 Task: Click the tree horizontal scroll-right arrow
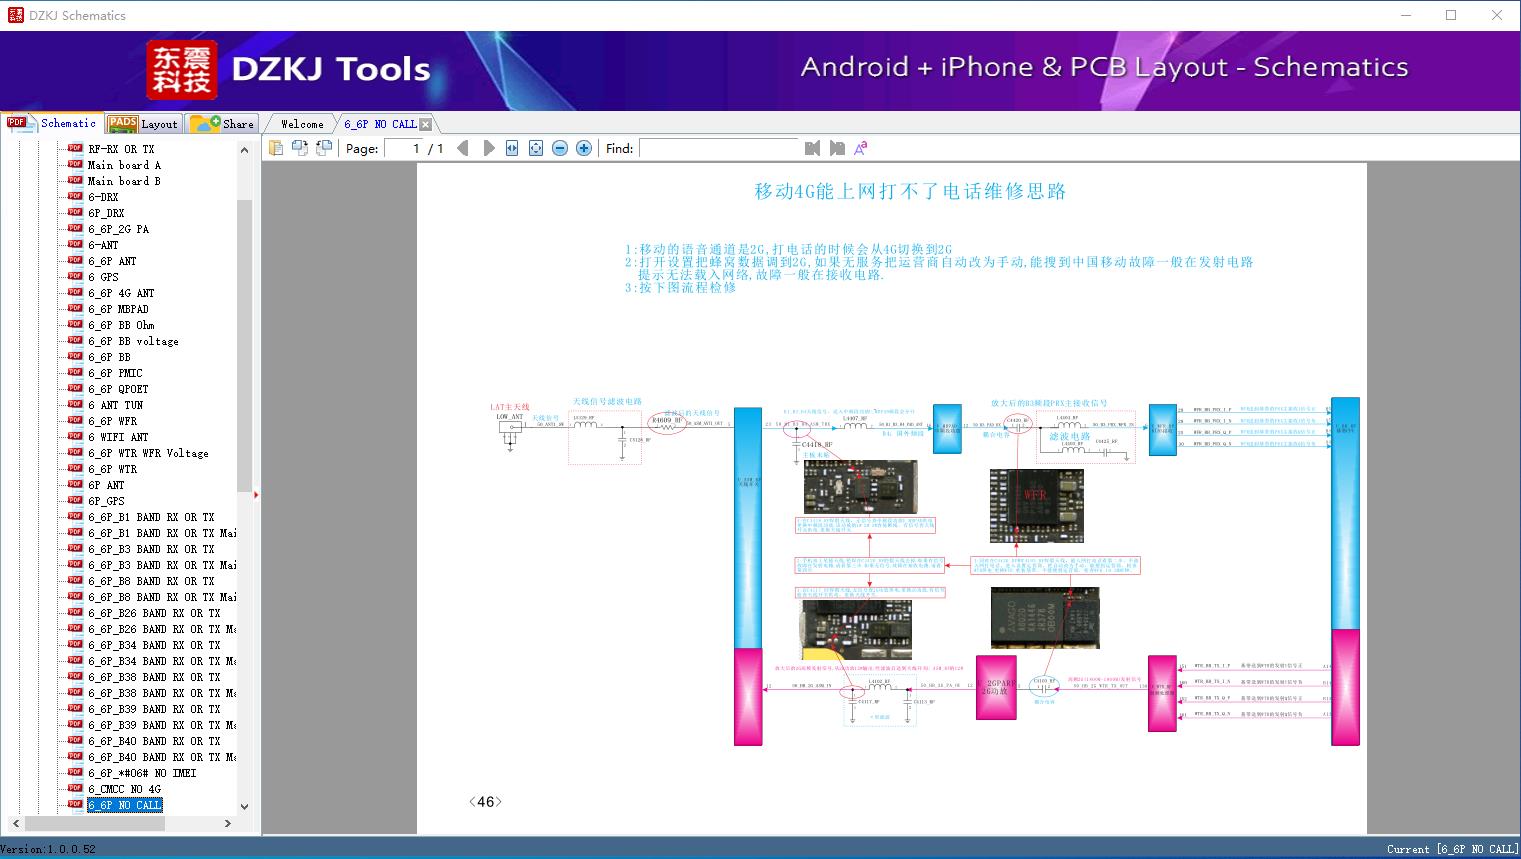[228, 824]
